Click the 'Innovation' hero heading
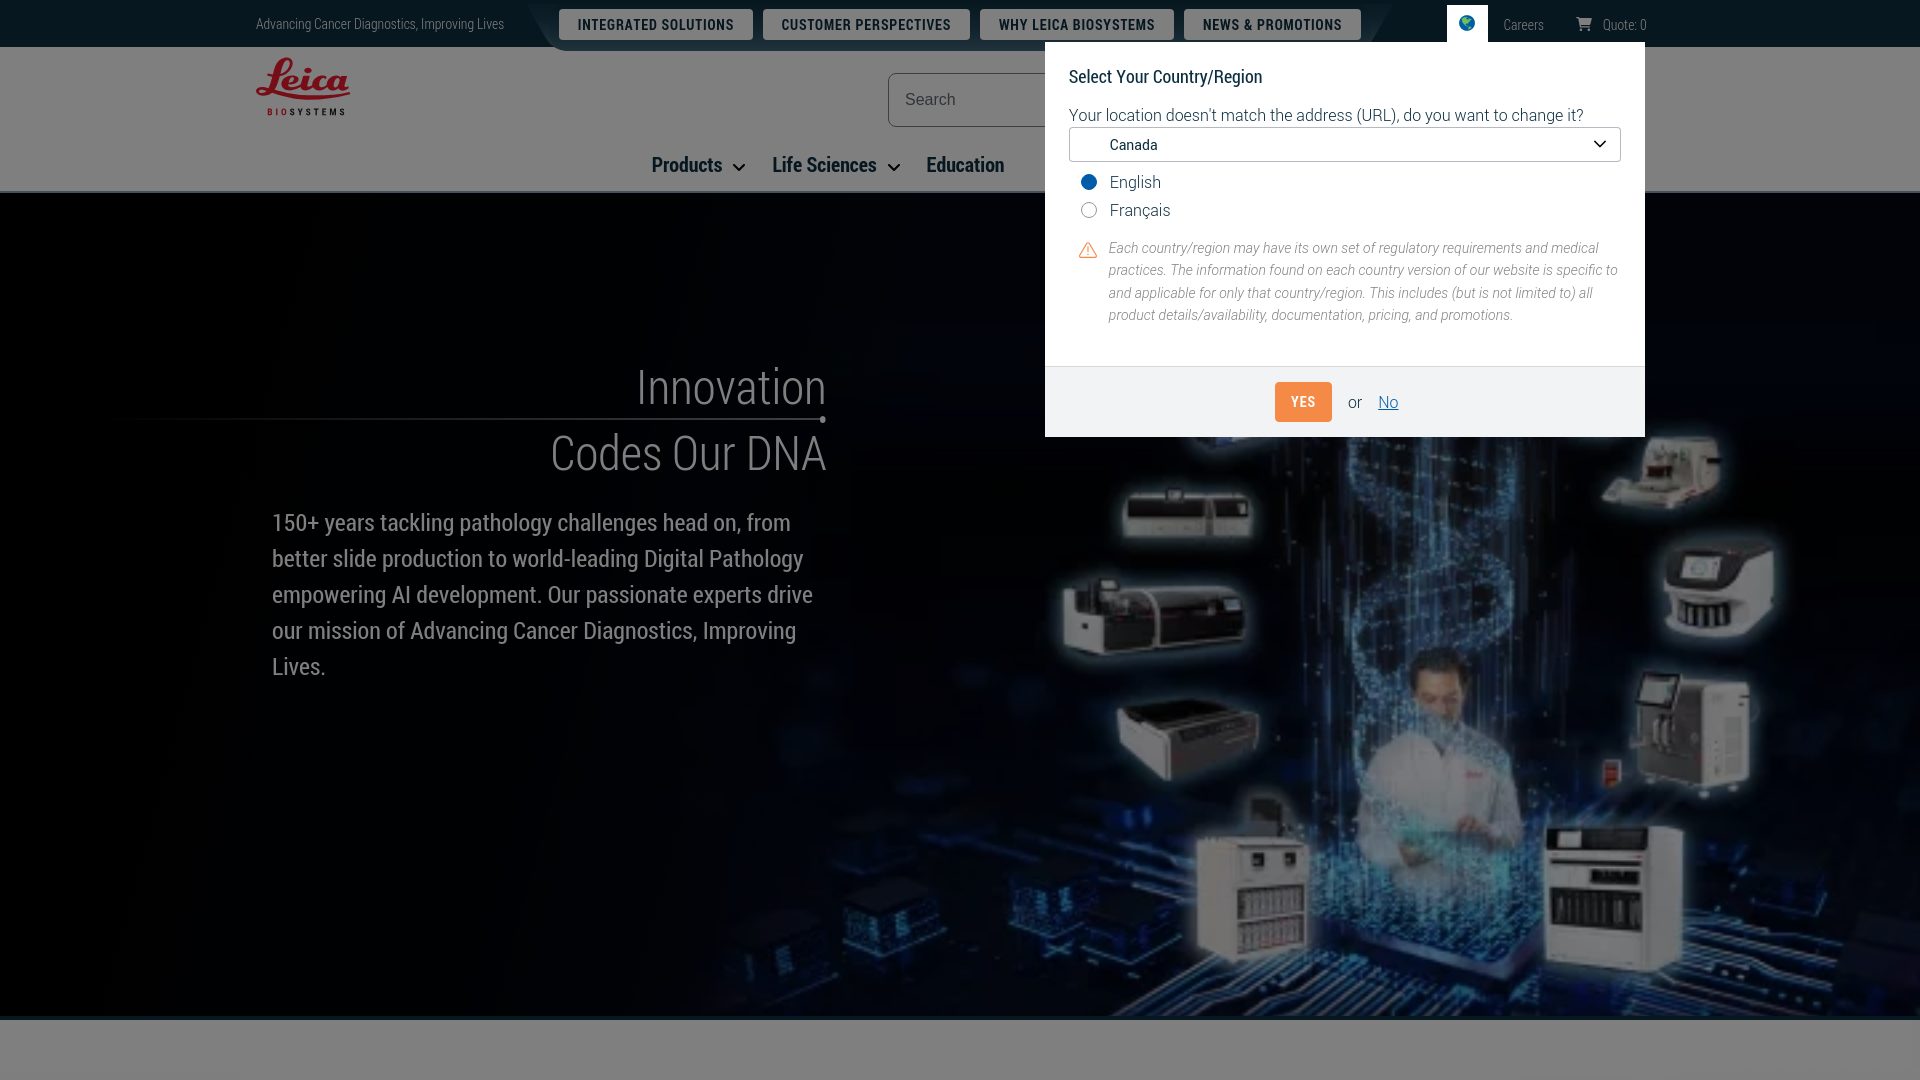Viewport: 1920px width, 1080px height. click(731, 387)
